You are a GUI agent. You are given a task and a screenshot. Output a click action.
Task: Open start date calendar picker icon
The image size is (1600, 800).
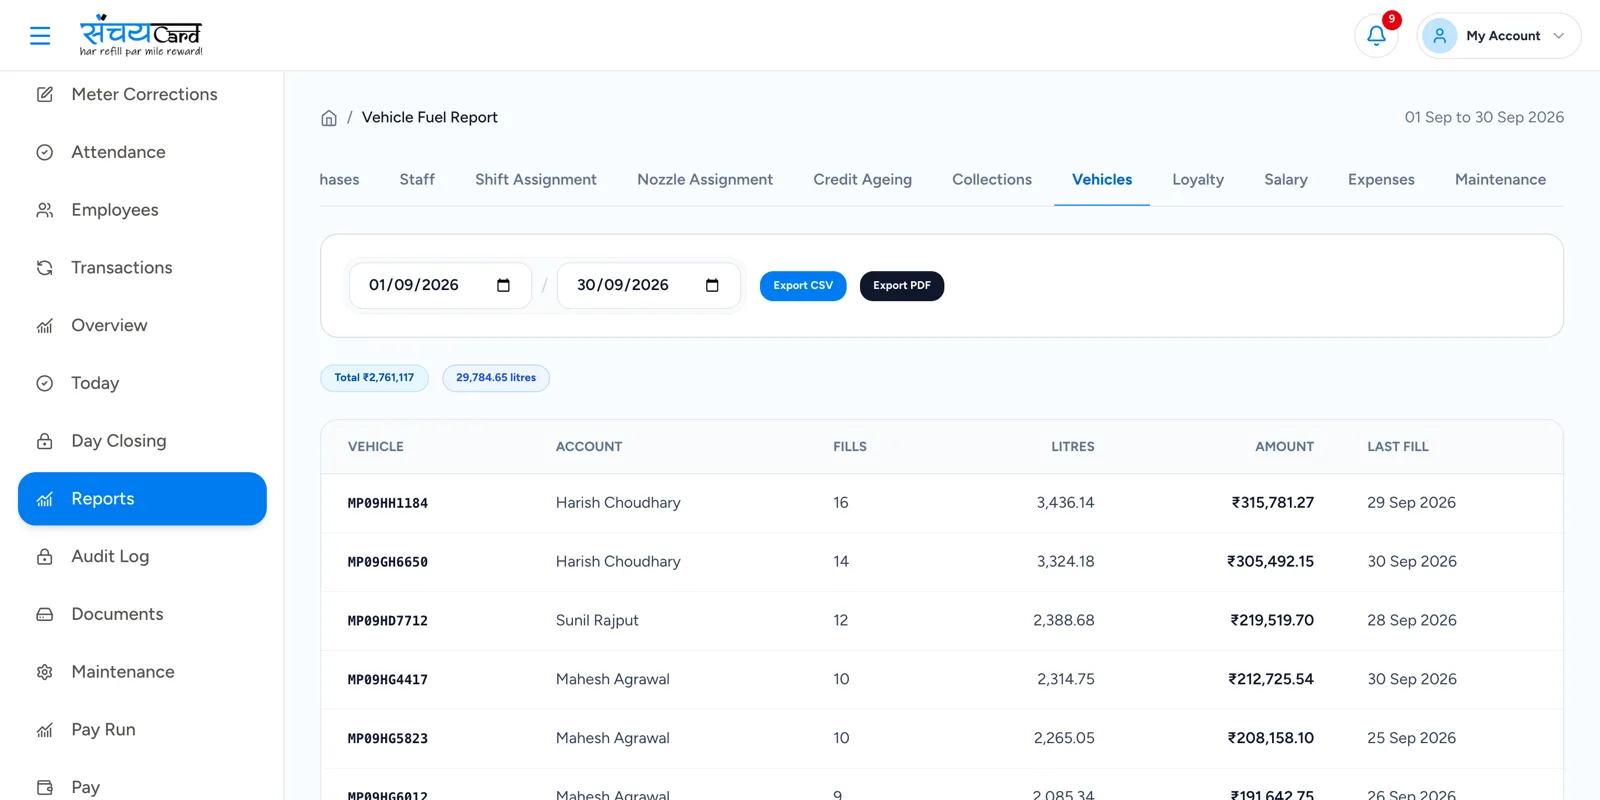[x=503, y=285]
